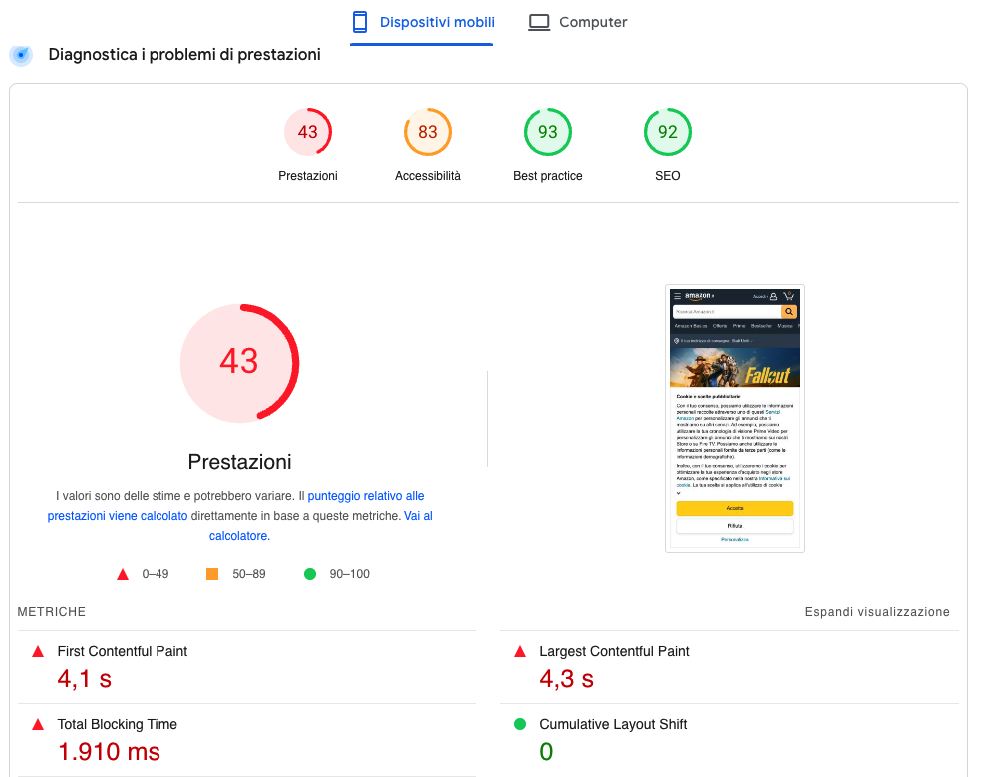984x777 pixels.
Task: Click the large 43 performance gauge
Action: point(239,363)
